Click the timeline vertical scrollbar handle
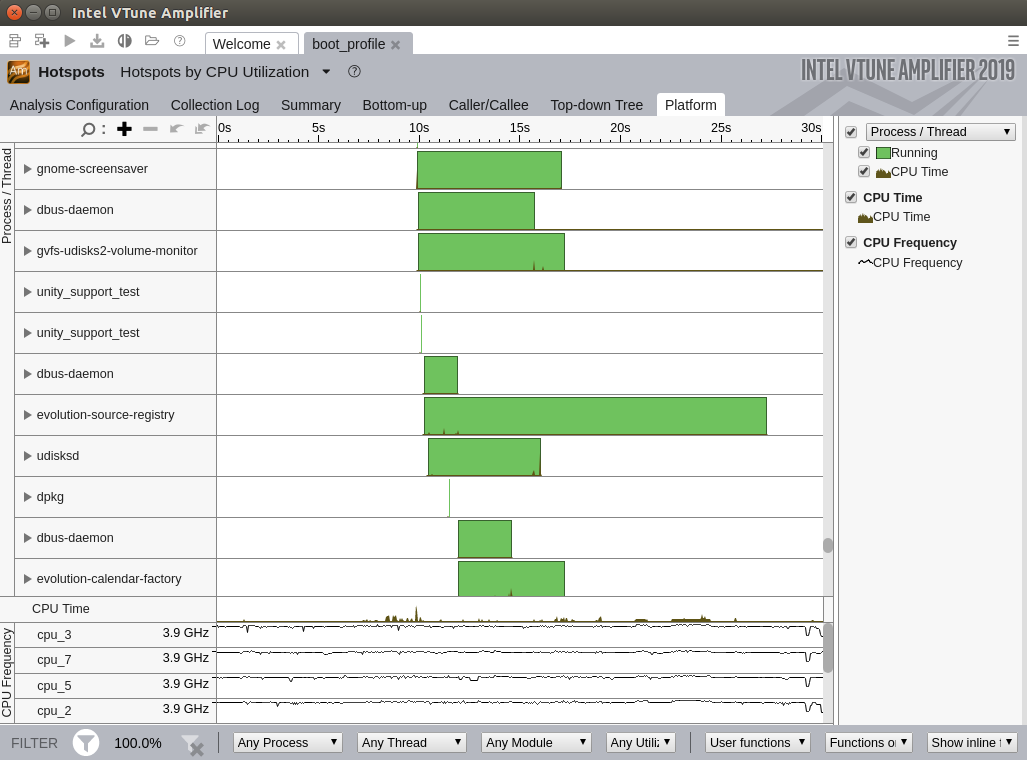This screenshot has height=760, width=1027. tap(828, 545)
